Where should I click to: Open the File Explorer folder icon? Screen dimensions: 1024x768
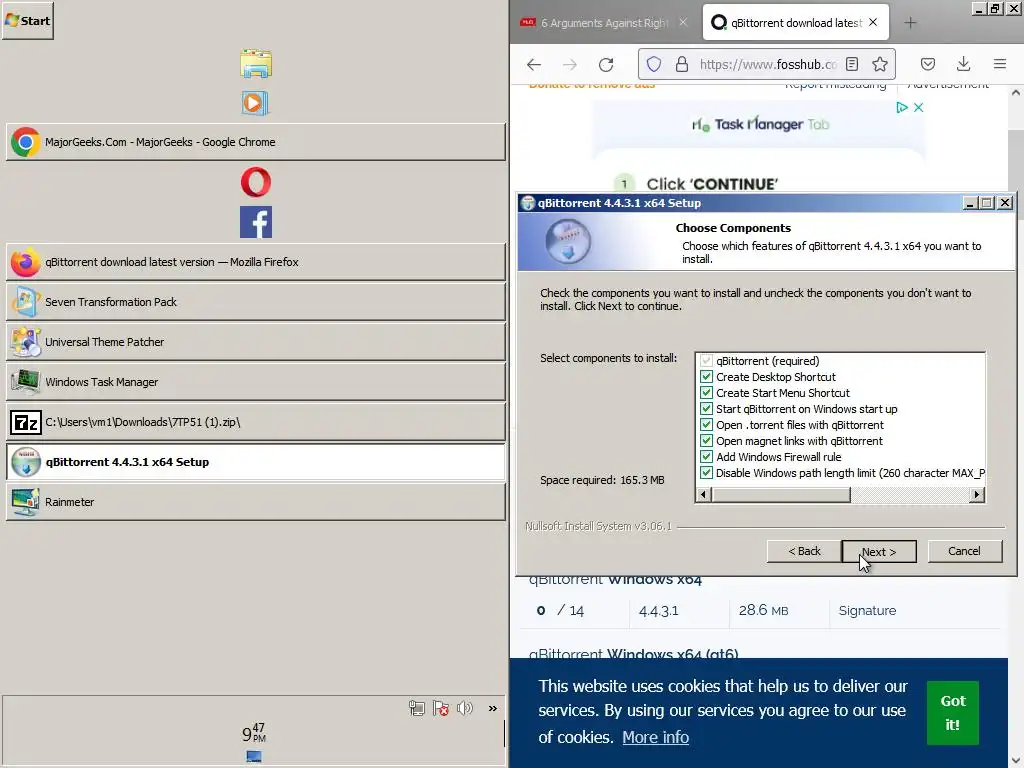[255, 63]
